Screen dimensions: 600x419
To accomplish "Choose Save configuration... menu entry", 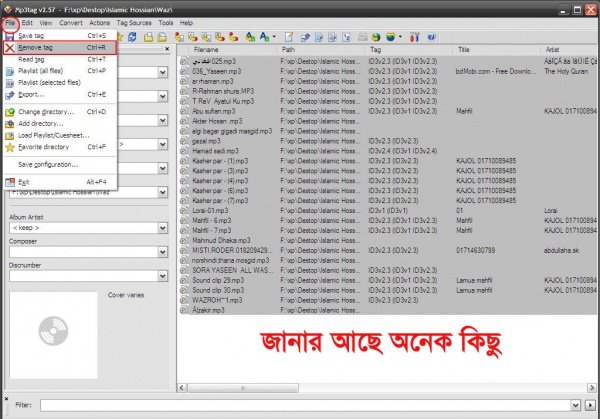I will click(60, 165).
